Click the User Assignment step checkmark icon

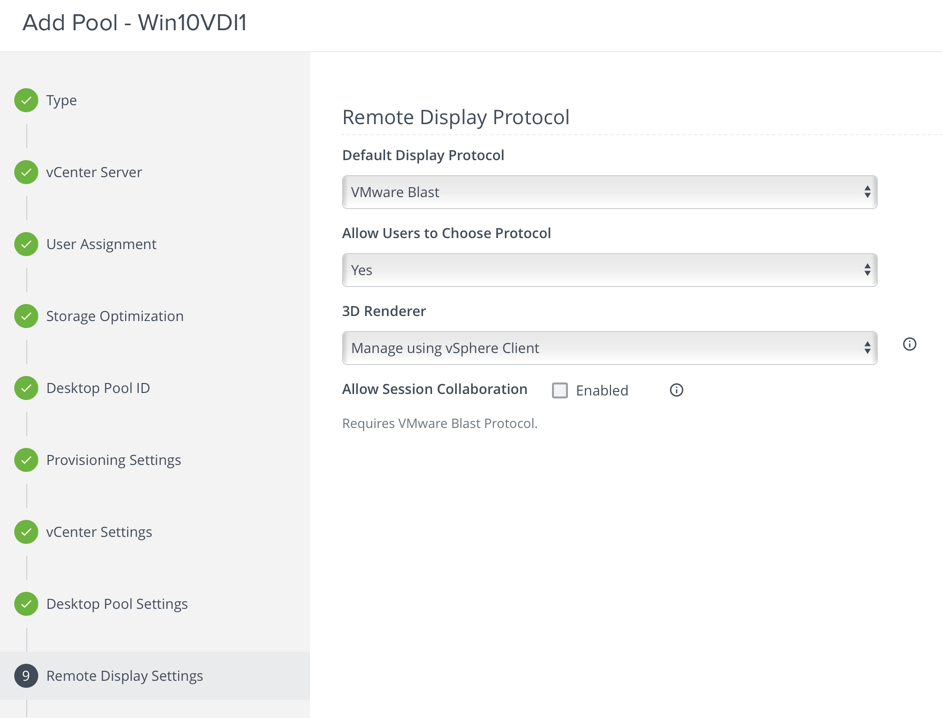(x=26, y=244)
